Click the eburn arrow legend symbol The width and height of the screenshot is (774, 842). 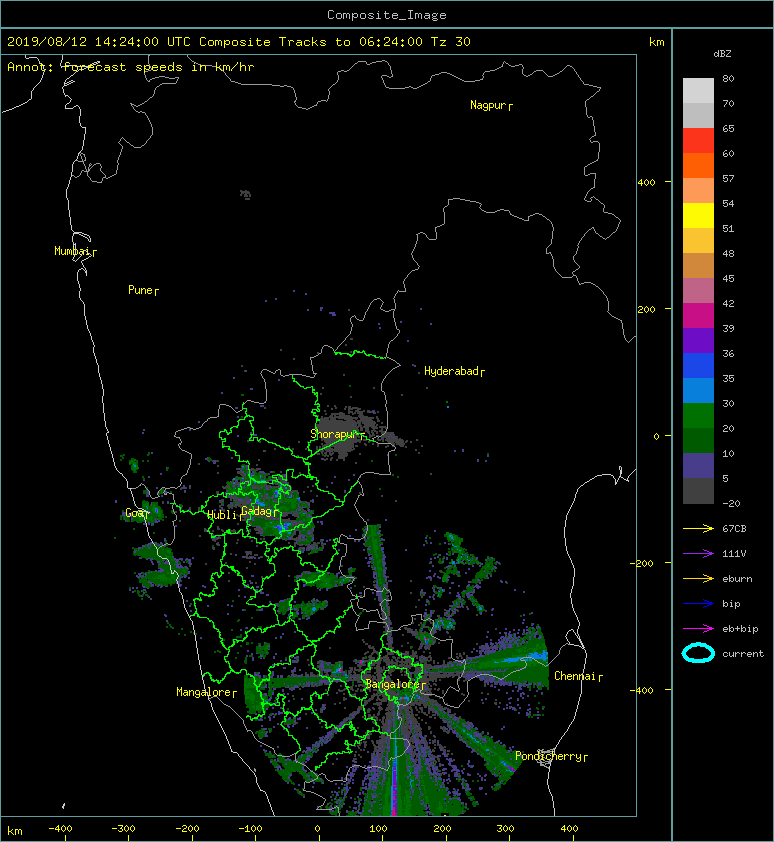(x=698, y=578)
